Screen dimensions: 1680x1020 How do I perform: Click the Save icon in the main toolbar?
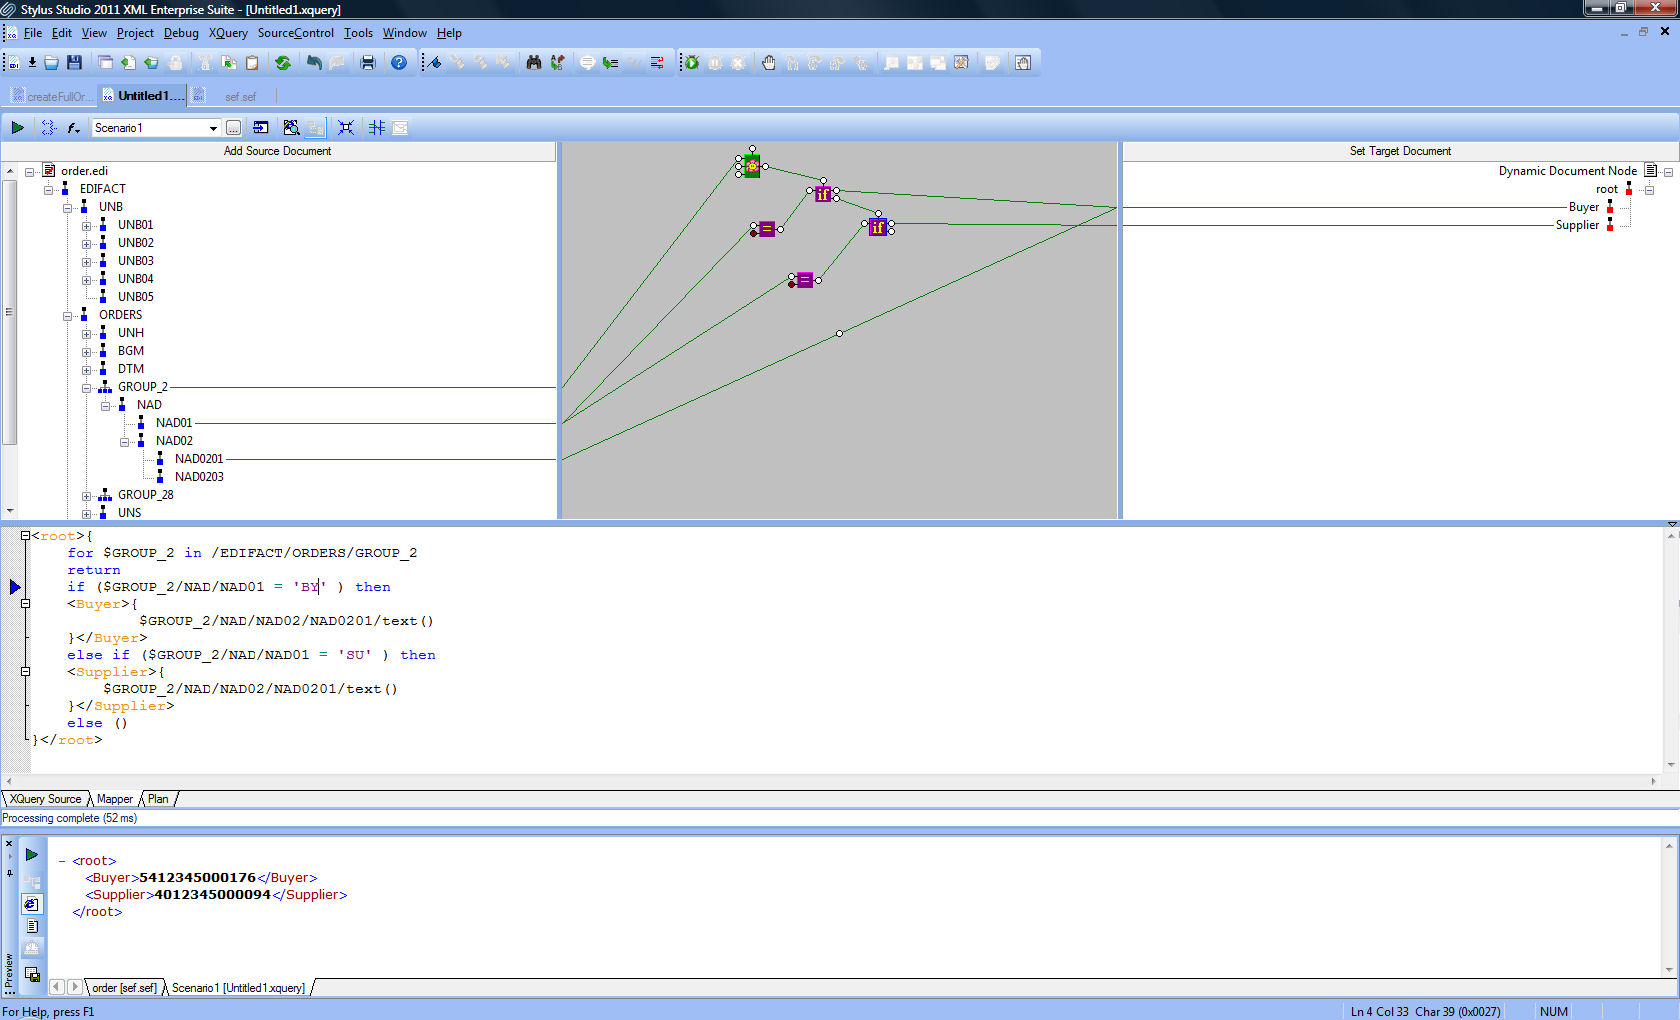(x=74, y=63)
